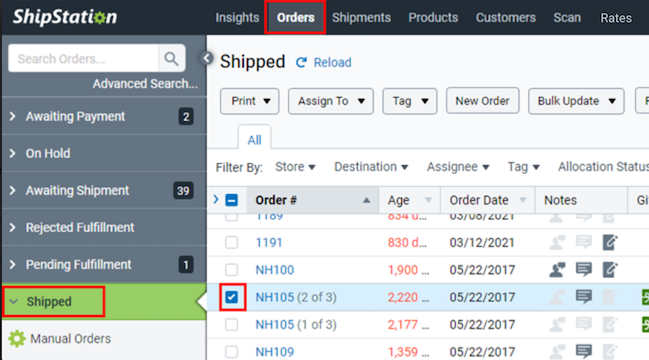Check the box for order NH100
The image size is (649, 360).
(232, 270)
